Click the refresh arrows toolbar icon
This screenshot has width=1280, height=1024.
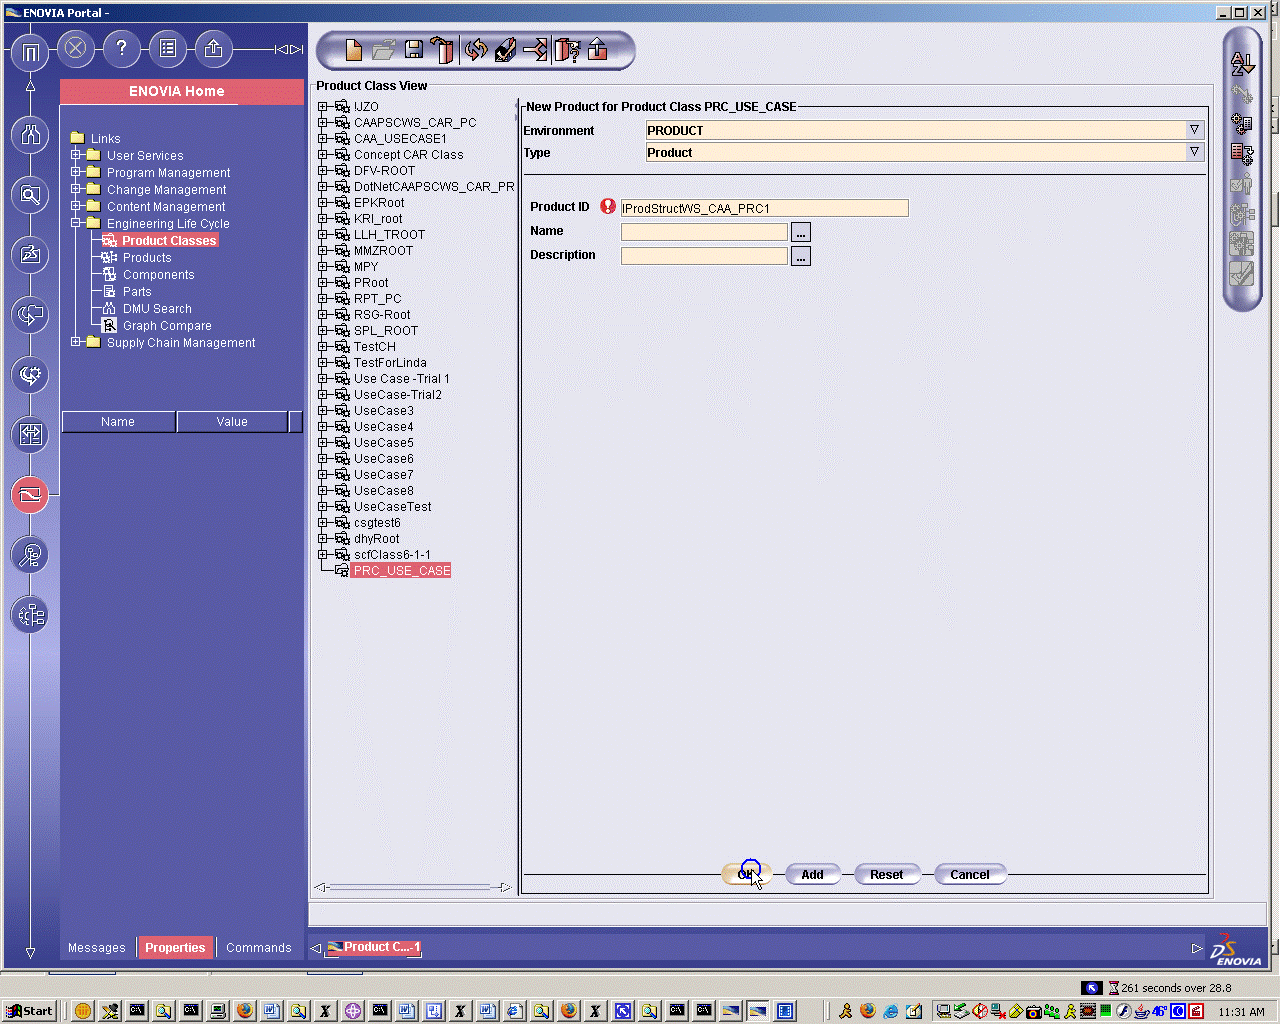point(475,50)
